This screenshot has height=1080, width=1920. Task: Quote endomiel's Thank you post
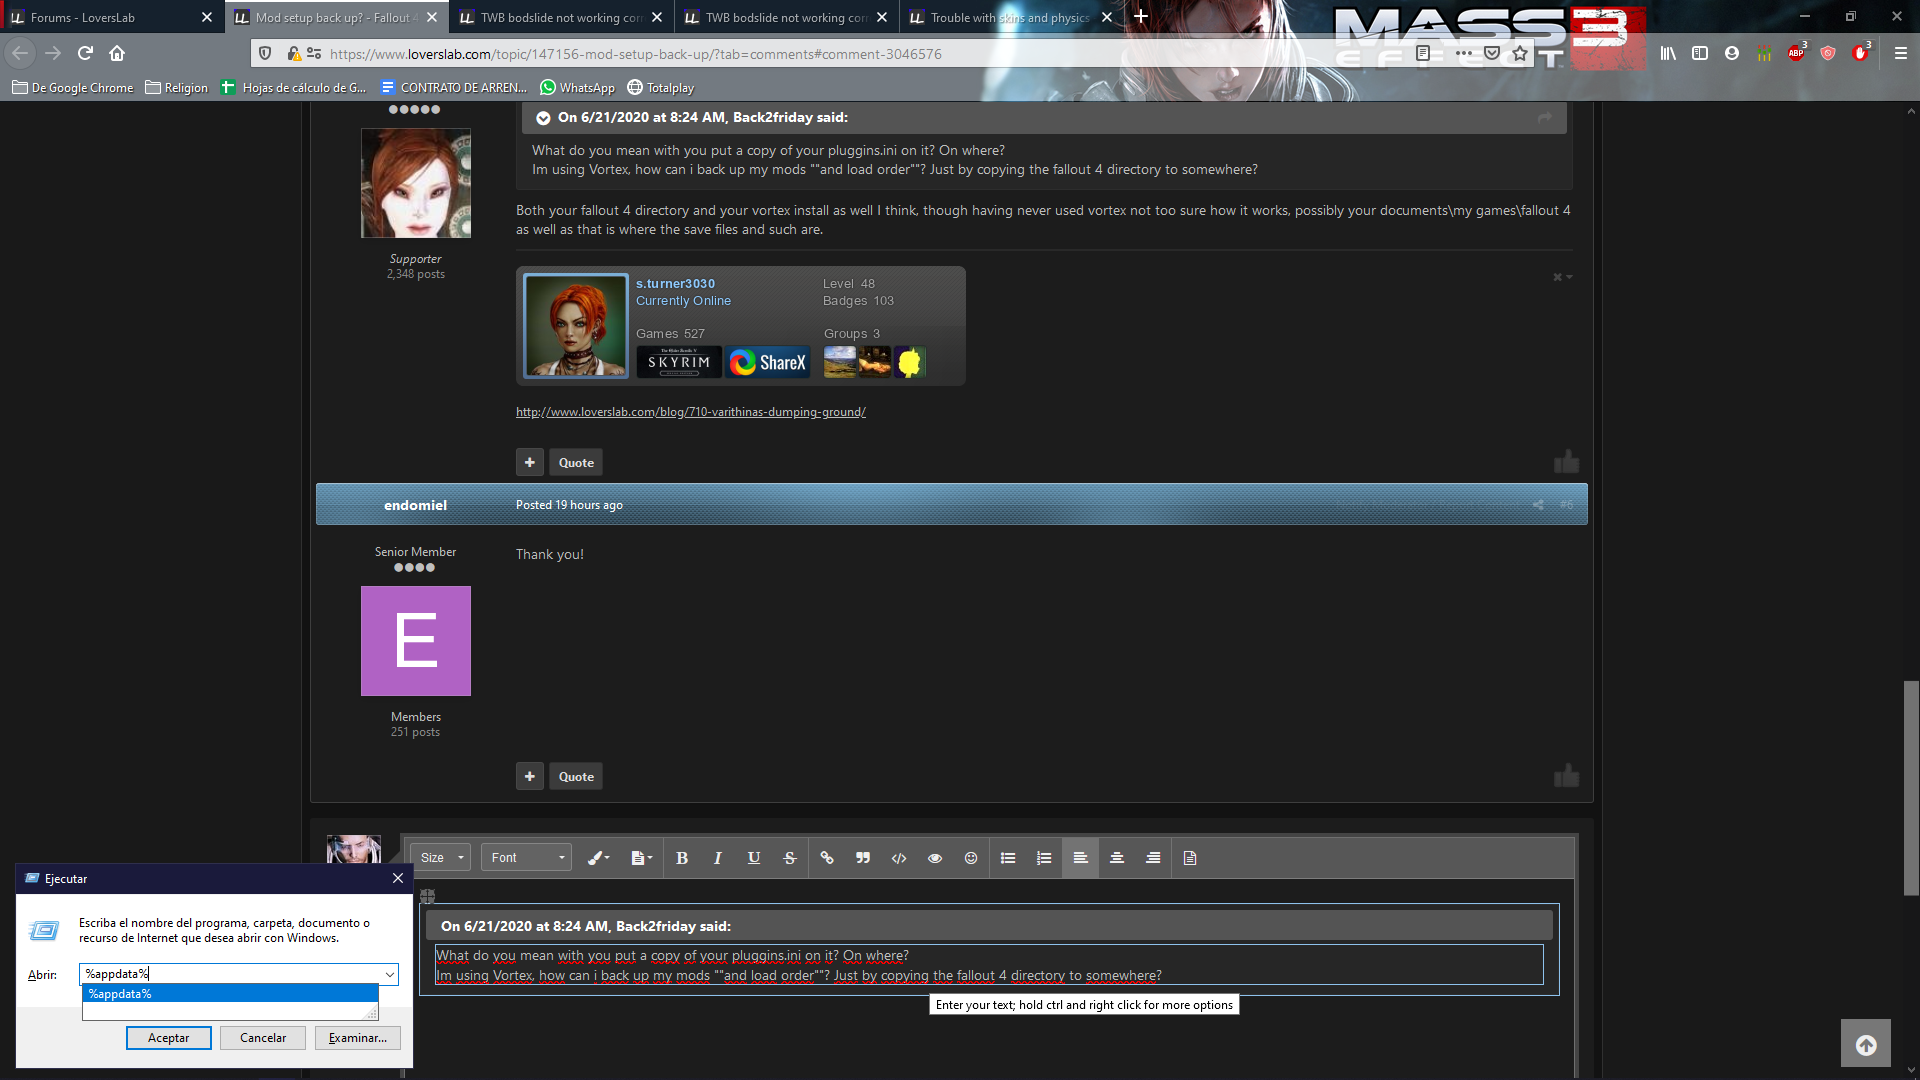(576, 777)
